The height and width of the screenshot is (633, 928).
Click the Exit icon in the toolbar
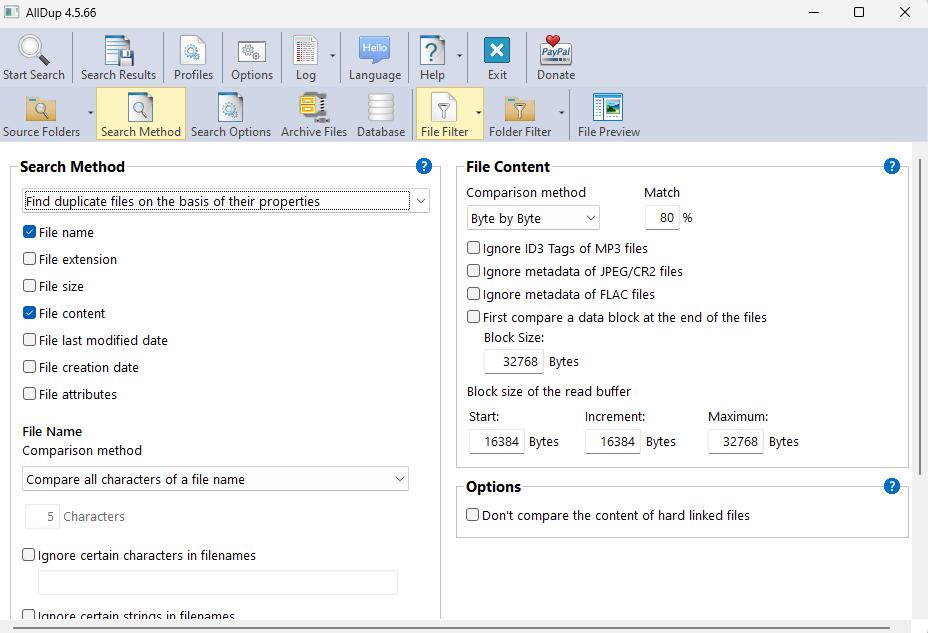pyautogui.click(x=497, y=50)
